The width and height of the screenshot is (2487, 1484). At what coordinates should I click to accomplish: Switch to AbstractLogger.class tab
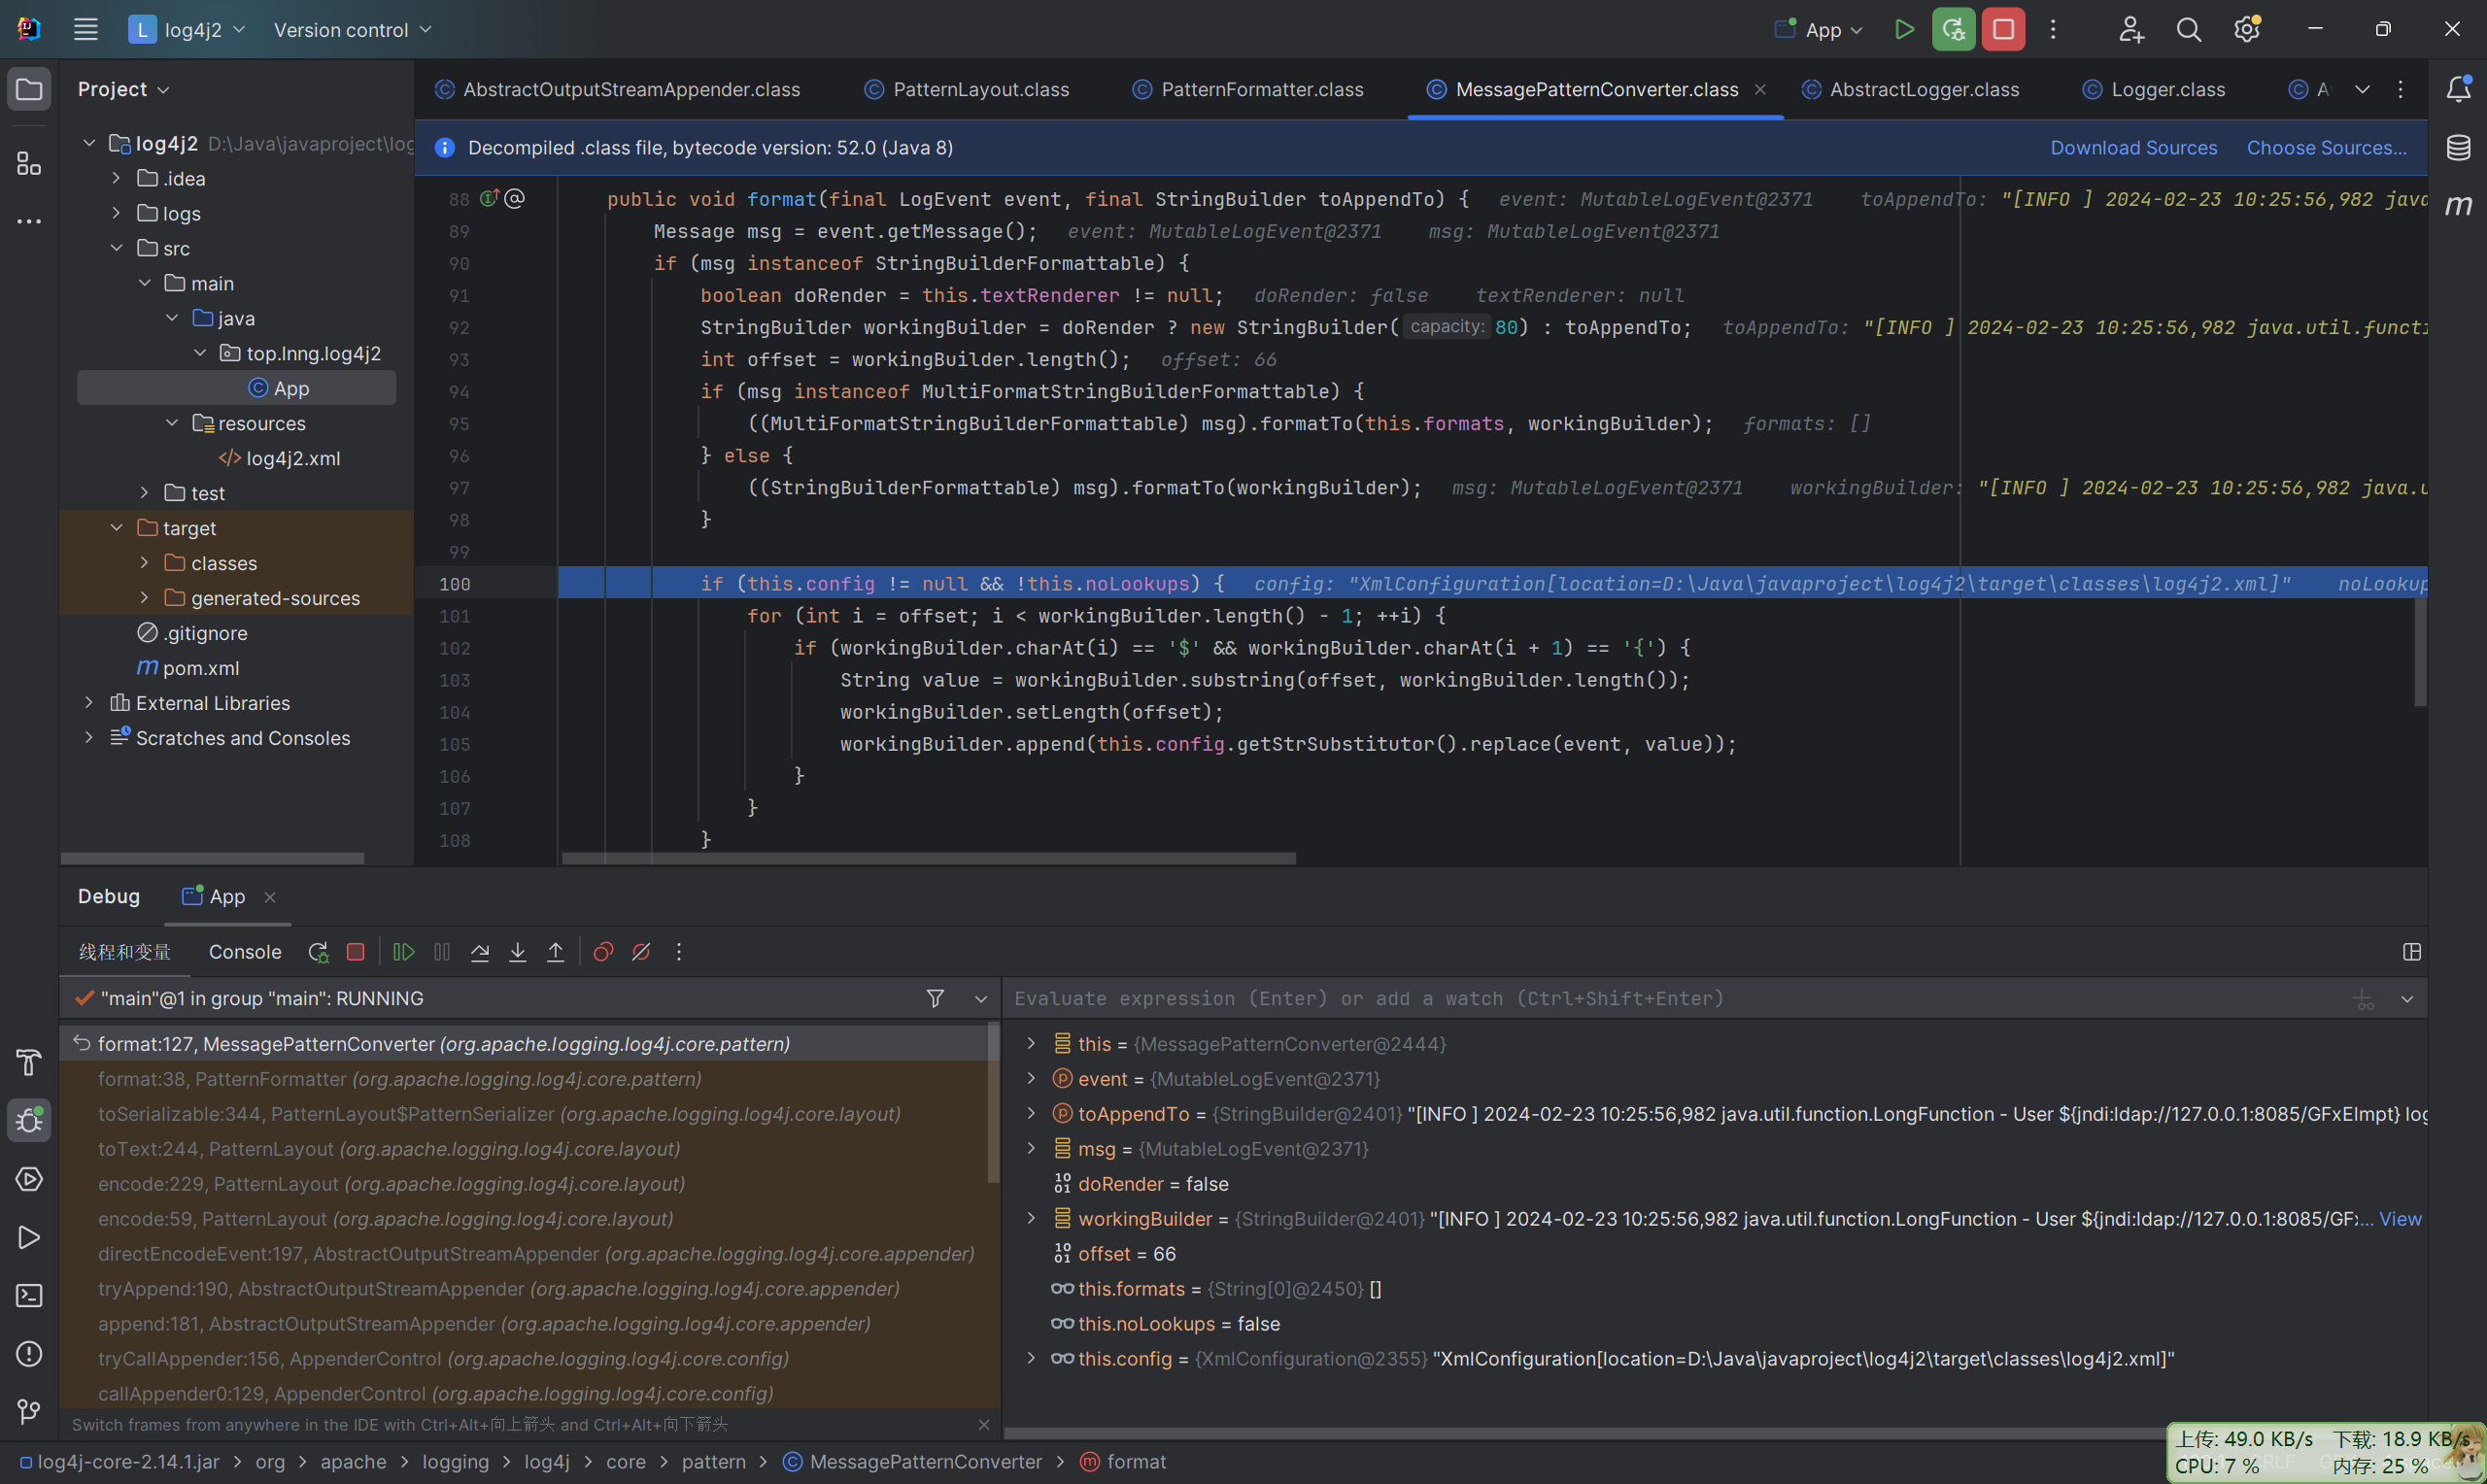[1911, 89]
